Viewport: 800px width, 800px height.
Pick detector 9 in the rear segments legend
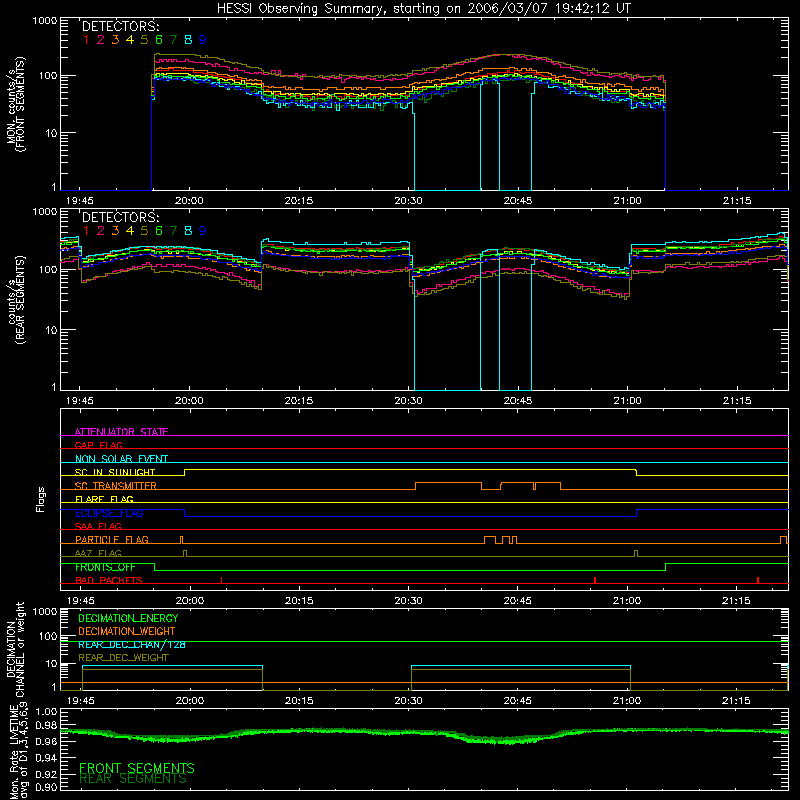point(203,231)
